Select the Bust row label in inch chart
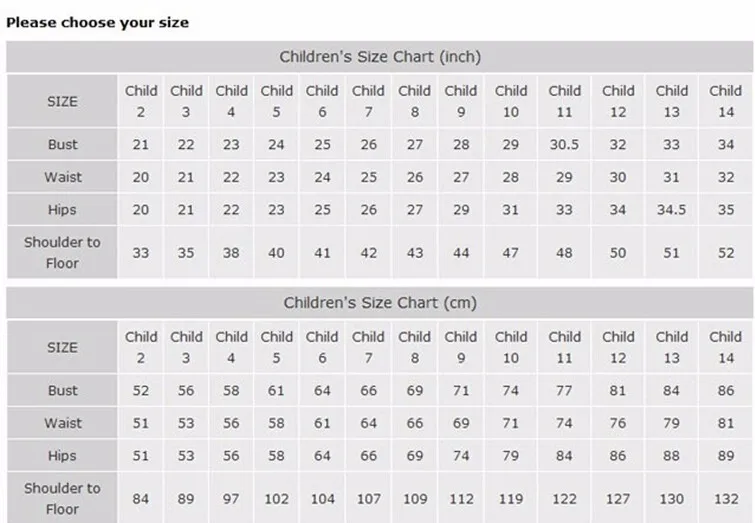This screenshot has height=523, width=755. (62, 144)
